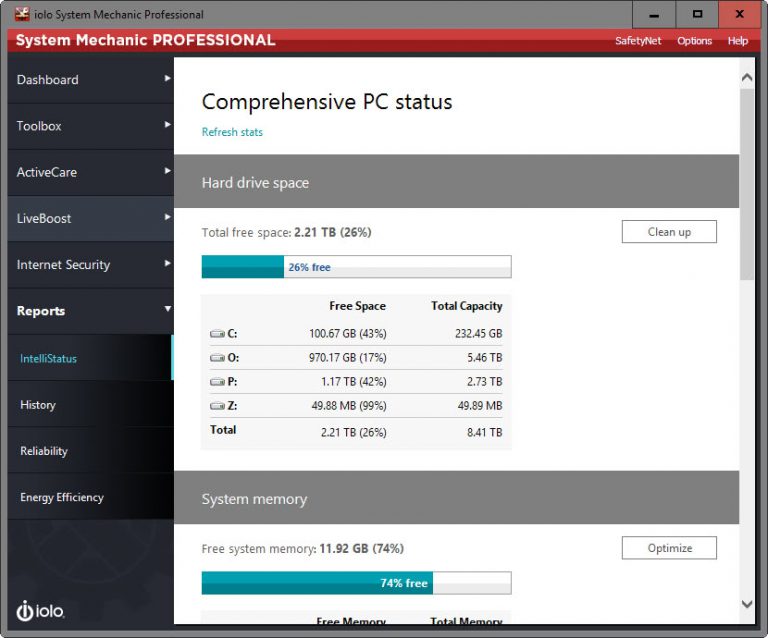Open the LiveBoost section
768x638 pixels.
point(91,218)
